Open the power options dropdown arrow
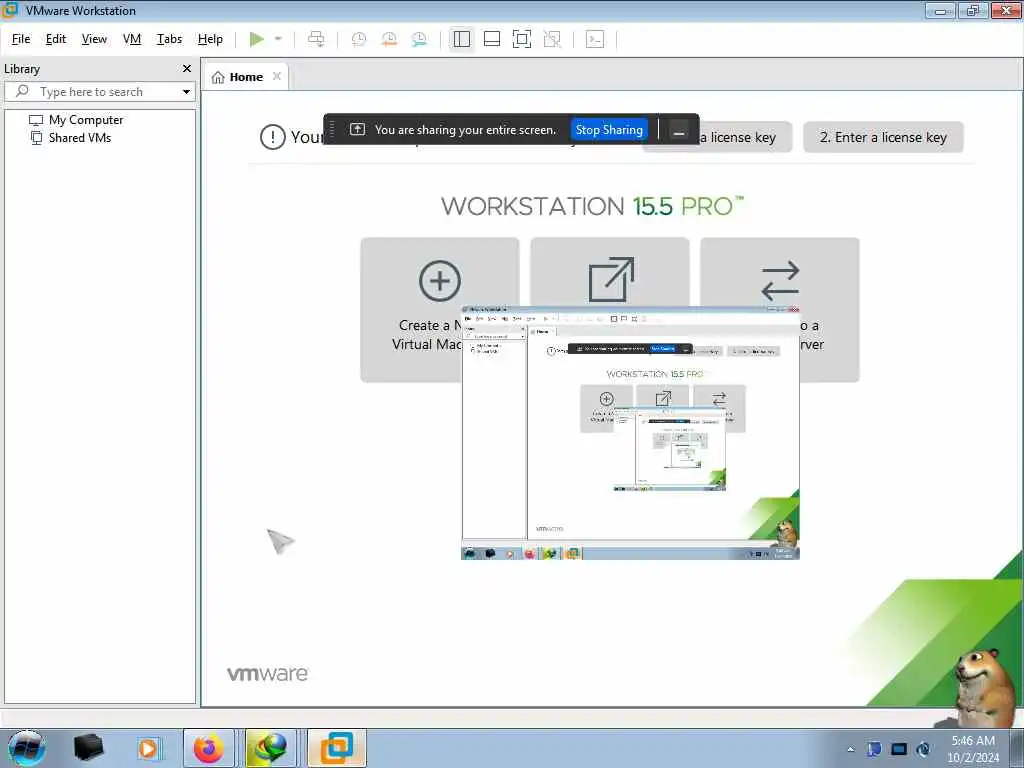Screen dimensions: 1024x768 [x=278, y=39]
